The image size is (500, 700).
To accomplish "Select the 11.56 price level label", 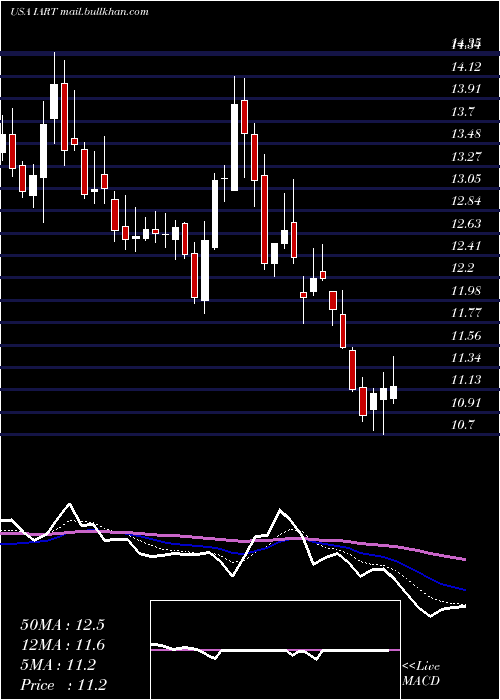I will tap(466, 335).
